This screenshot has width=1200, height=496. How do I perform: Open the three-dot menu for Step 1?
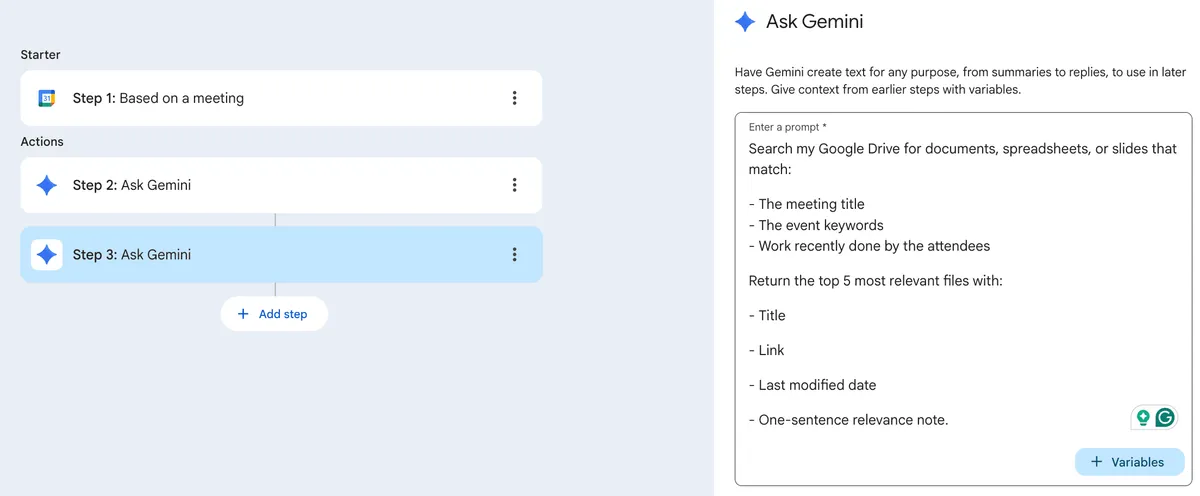514,98
